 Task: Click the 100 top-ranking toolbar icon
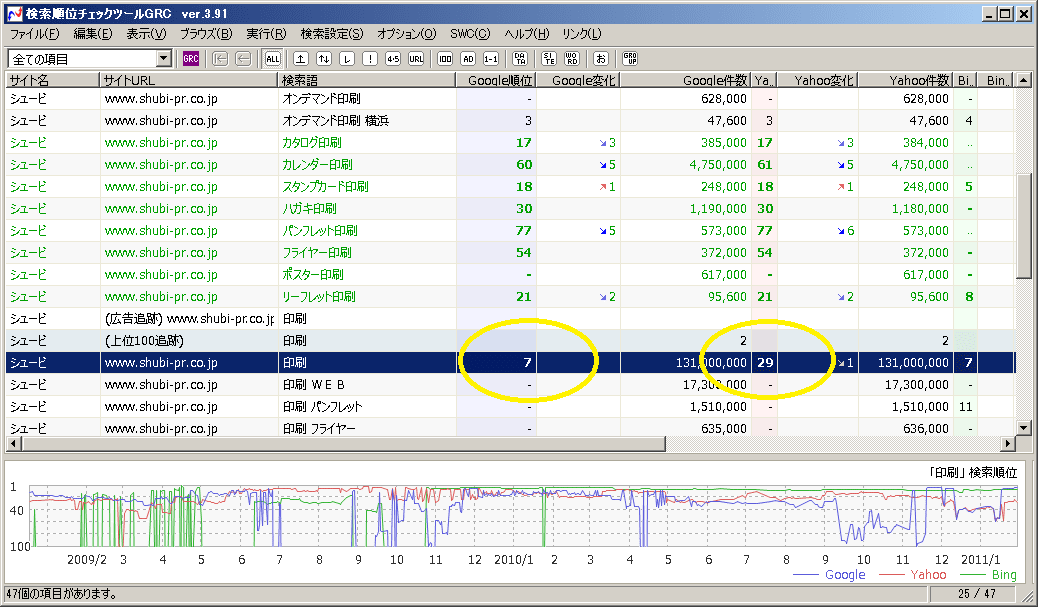[x=445, y=59]
